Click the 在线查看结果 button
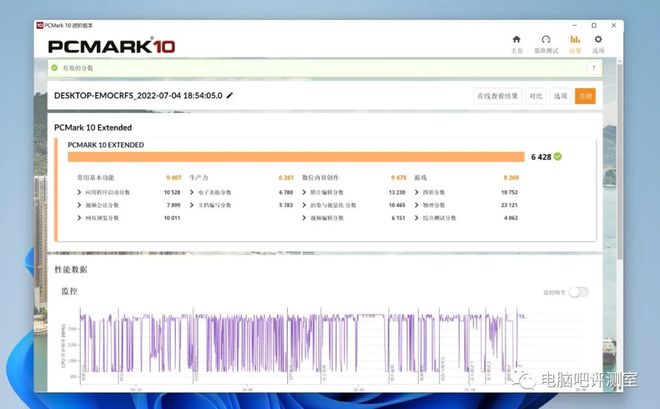 [498, 96]
